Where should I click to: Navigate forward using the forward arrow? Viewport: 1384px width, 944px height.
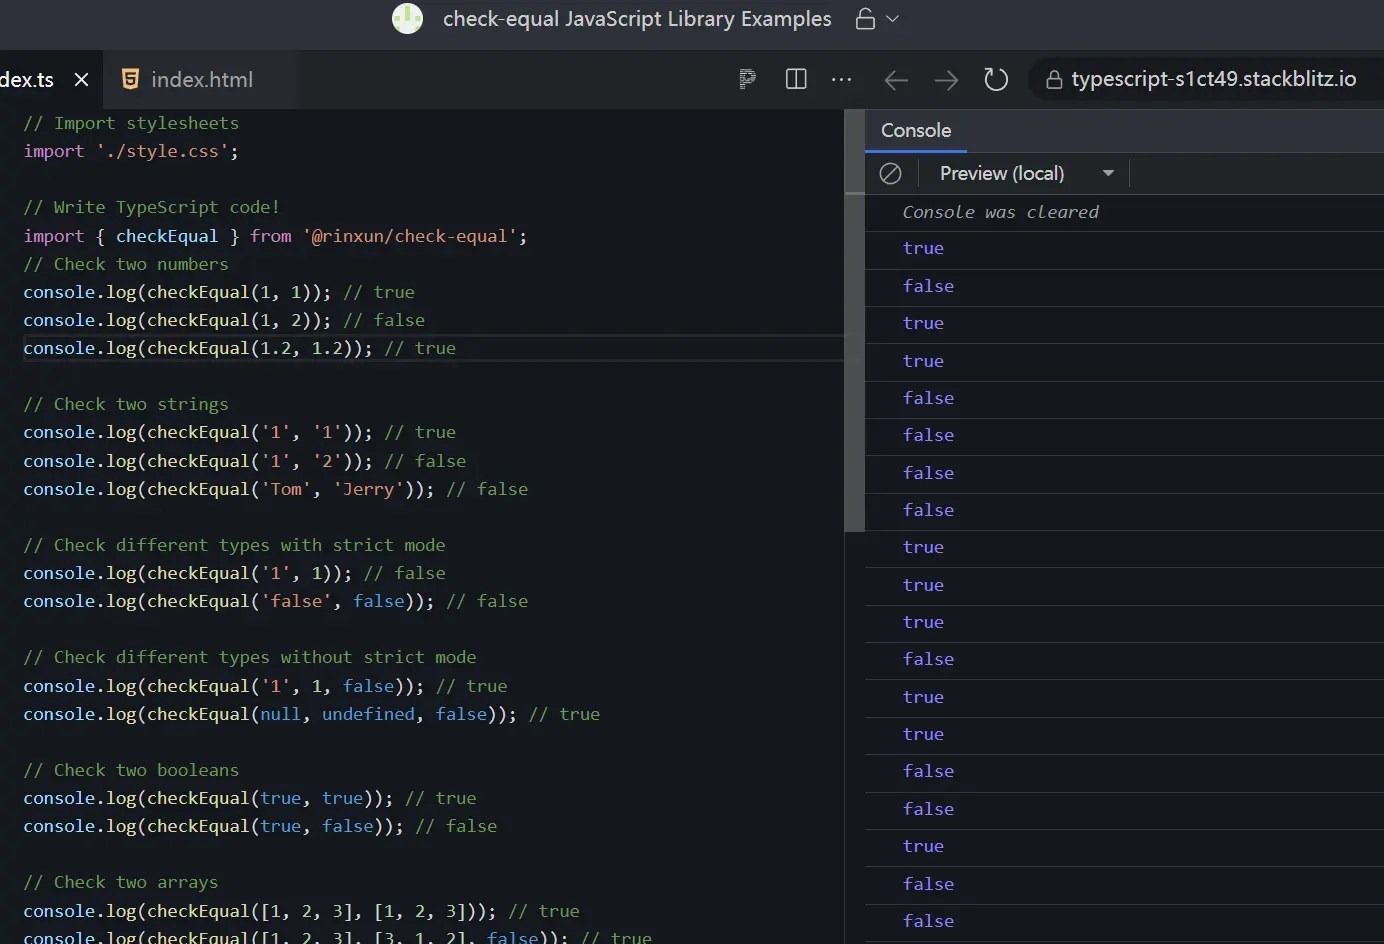[946, 80]
